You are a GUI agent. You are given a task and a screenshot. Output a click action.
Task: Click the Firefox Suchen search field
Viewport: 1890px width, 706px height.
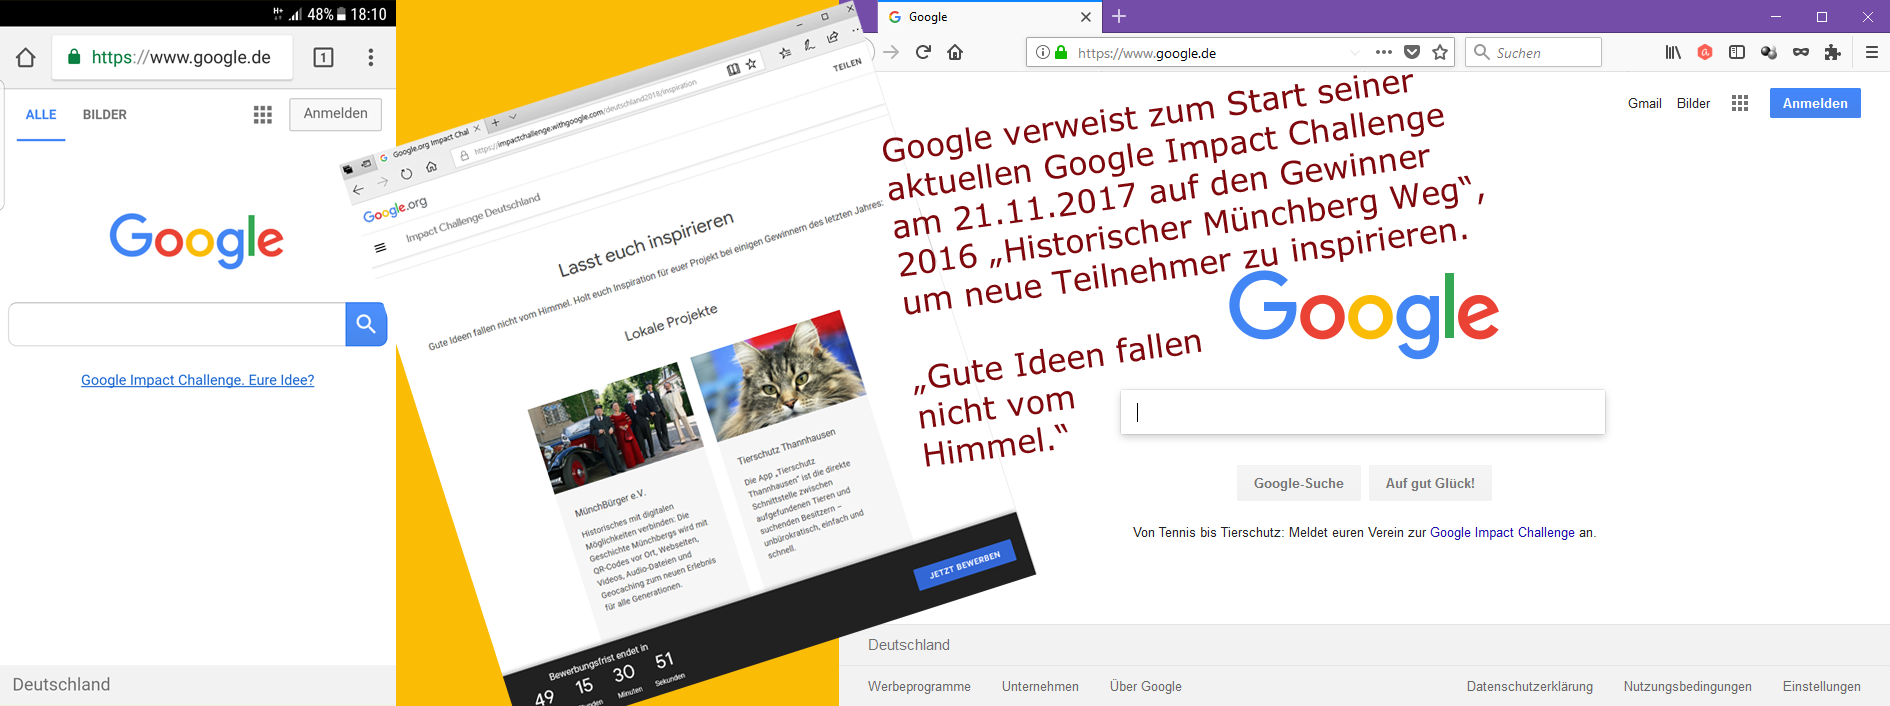point(1534,52)
